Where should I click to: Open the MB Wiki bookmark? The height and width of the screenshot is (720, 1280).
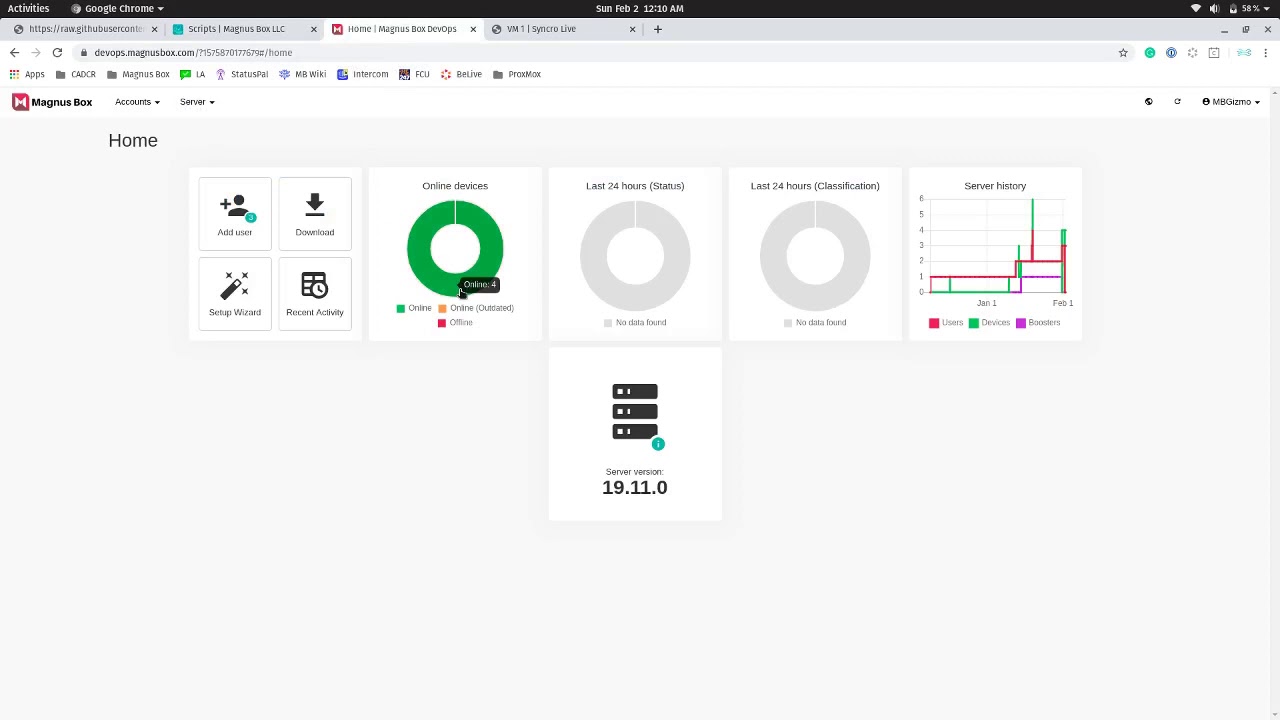(x=303, y=74)
